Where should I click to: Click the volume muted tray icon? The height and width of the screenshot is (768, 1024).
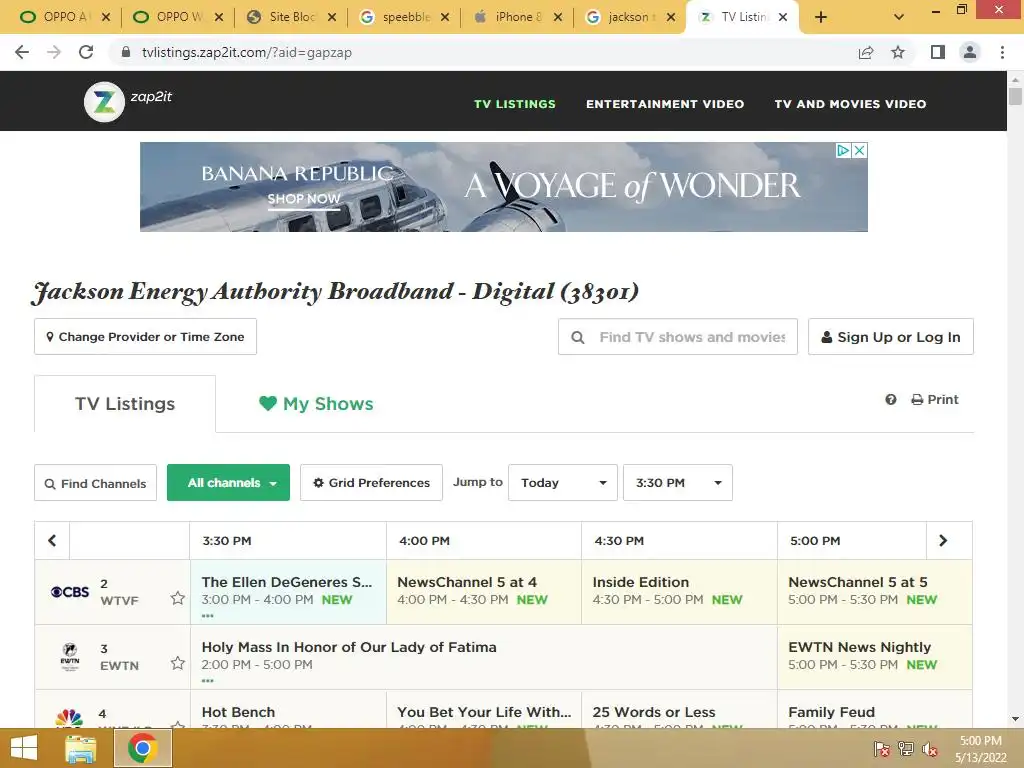929,749
